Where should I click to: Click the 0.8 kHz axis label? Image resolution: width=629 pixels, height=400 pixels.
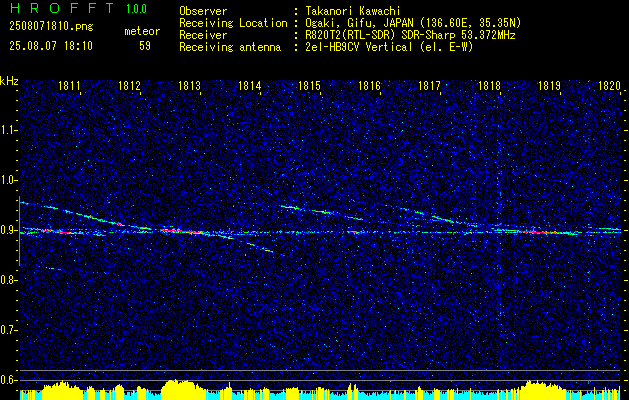click(8, 280)
